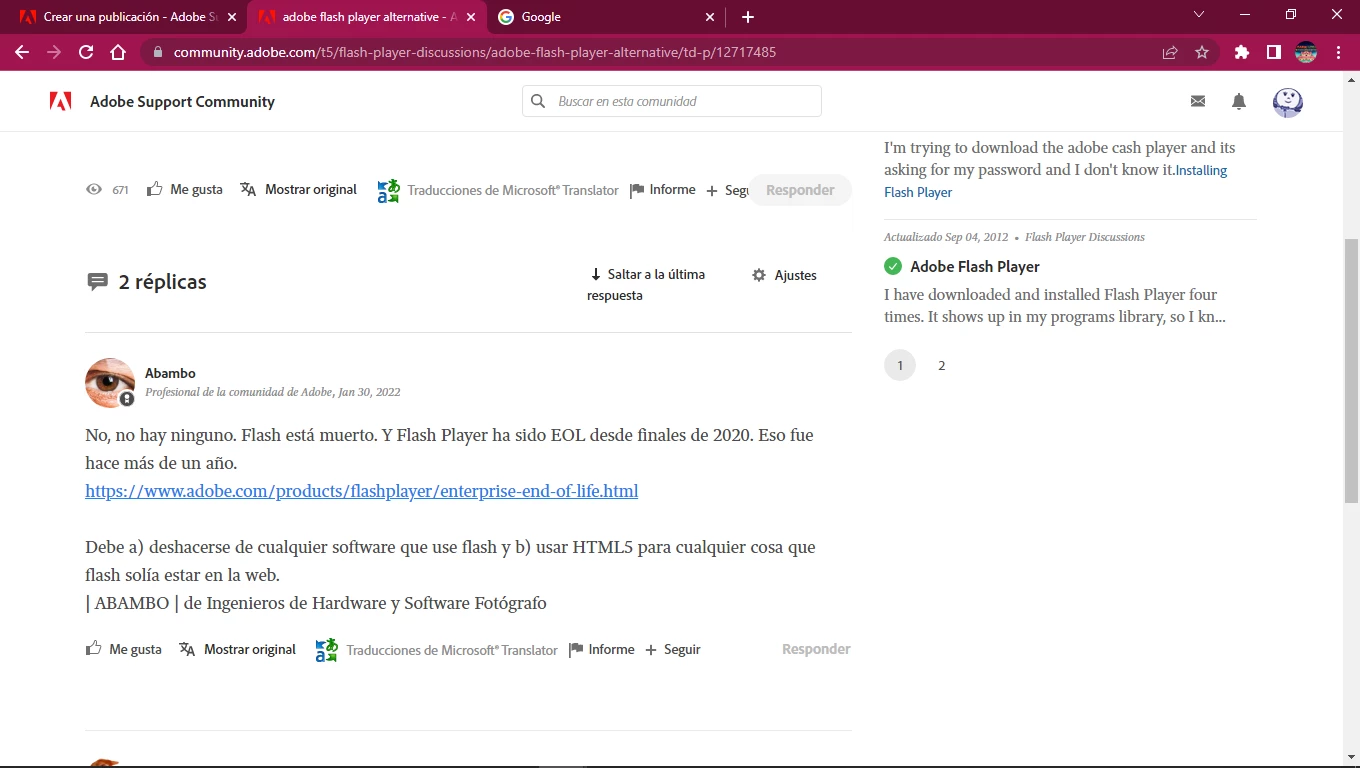The height and width of the screenshot is (768, 1360).
Task: Click the translate icon beside Mostrar original in Abambo's reply
Action: pos(187,649)
